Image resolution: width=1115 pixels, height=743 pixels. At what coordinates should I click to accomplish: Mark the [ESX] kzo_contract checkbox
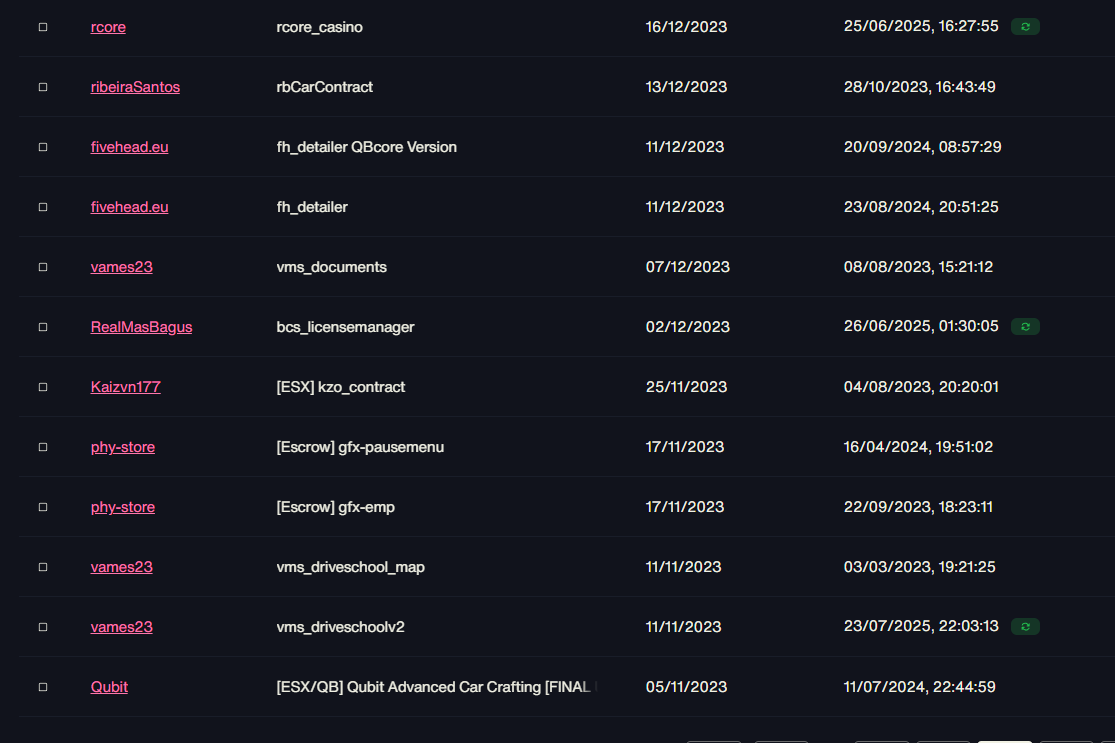tap(43, 387)
